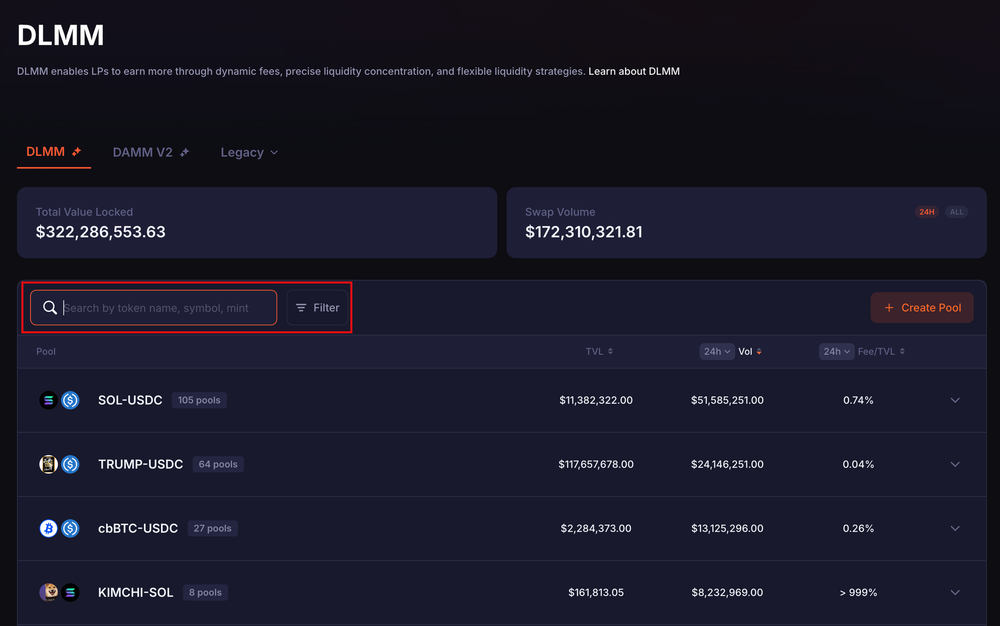Sort pools by Vol column

coord(750,351)
